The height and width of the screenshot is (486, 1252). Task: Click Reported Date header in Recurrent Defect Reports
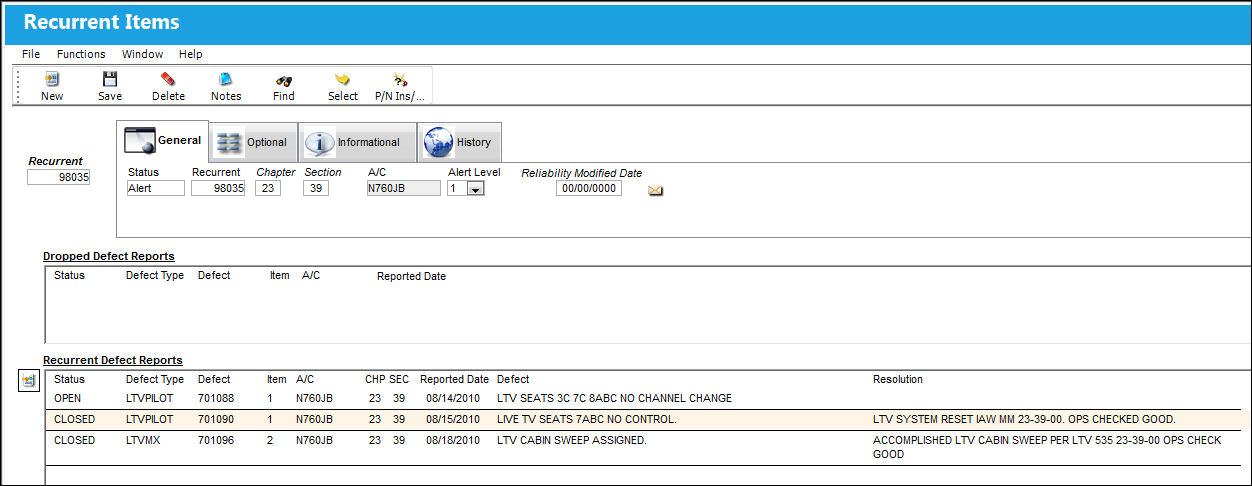[x=454, y=379]
